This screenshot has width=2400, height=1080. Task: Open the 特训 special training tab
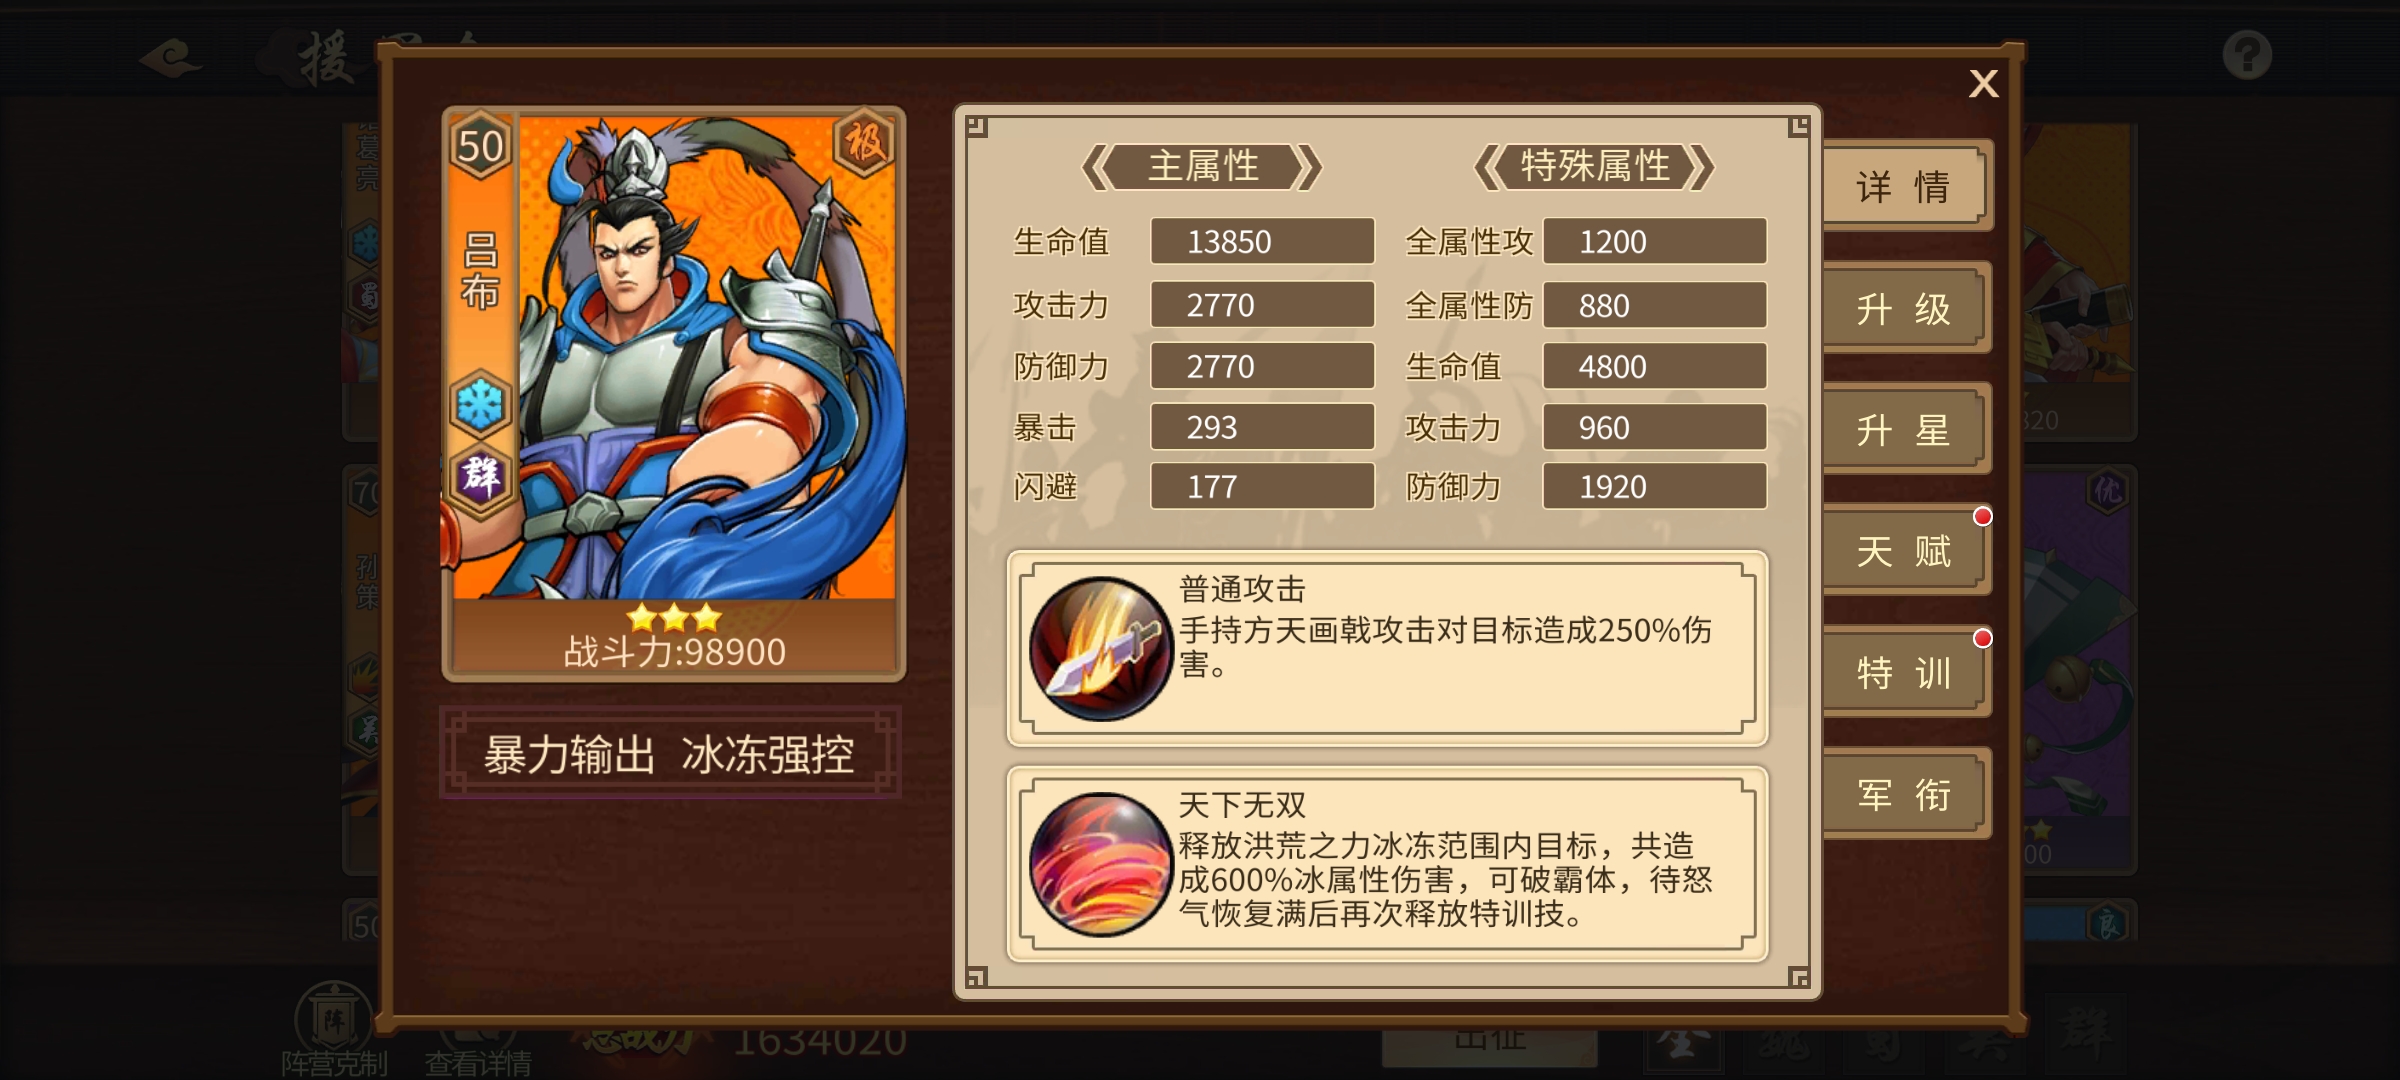1905,673
